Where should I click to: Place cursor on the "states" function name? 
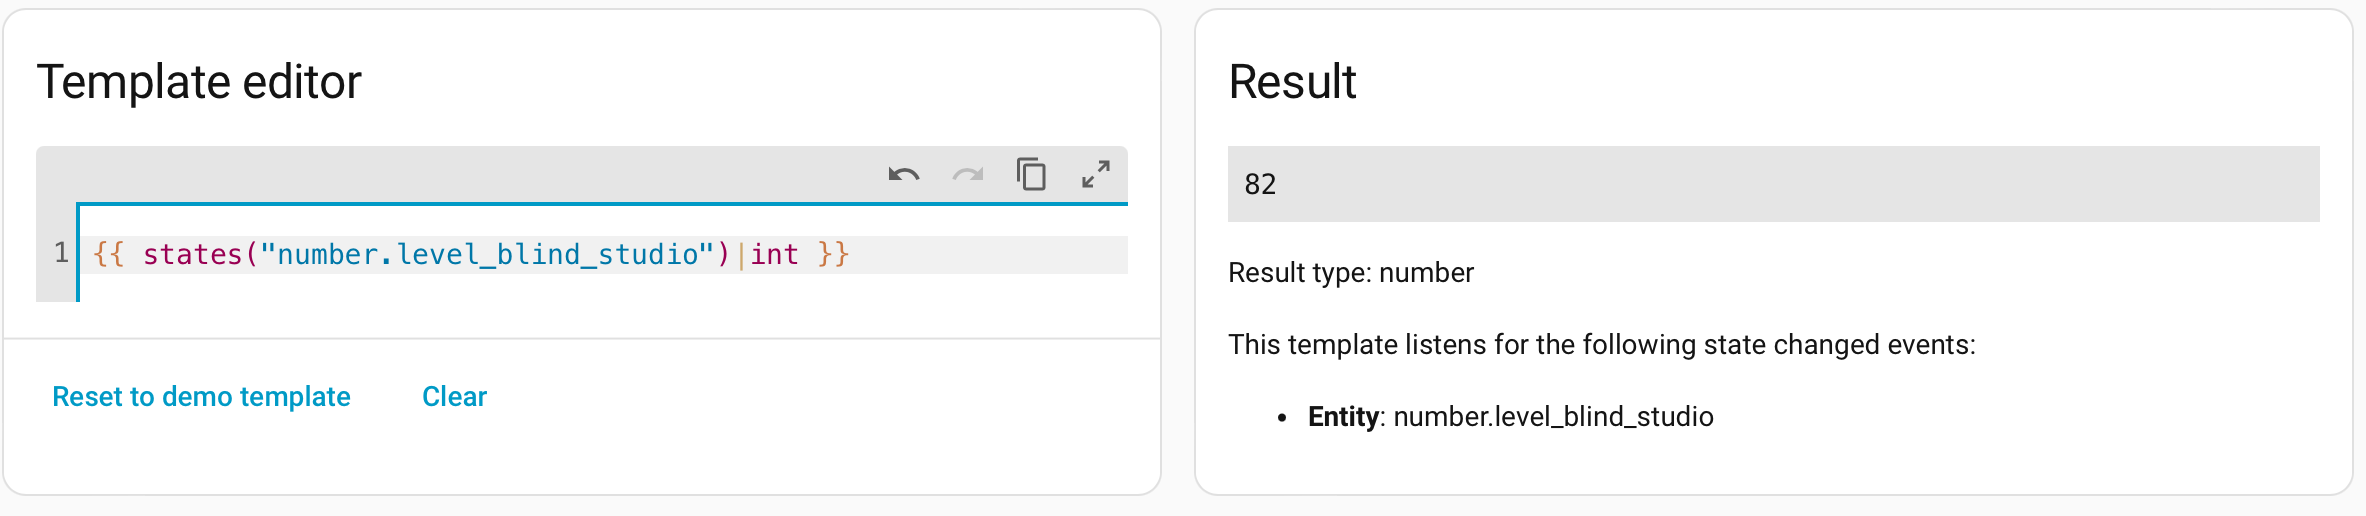coord(192,255)
